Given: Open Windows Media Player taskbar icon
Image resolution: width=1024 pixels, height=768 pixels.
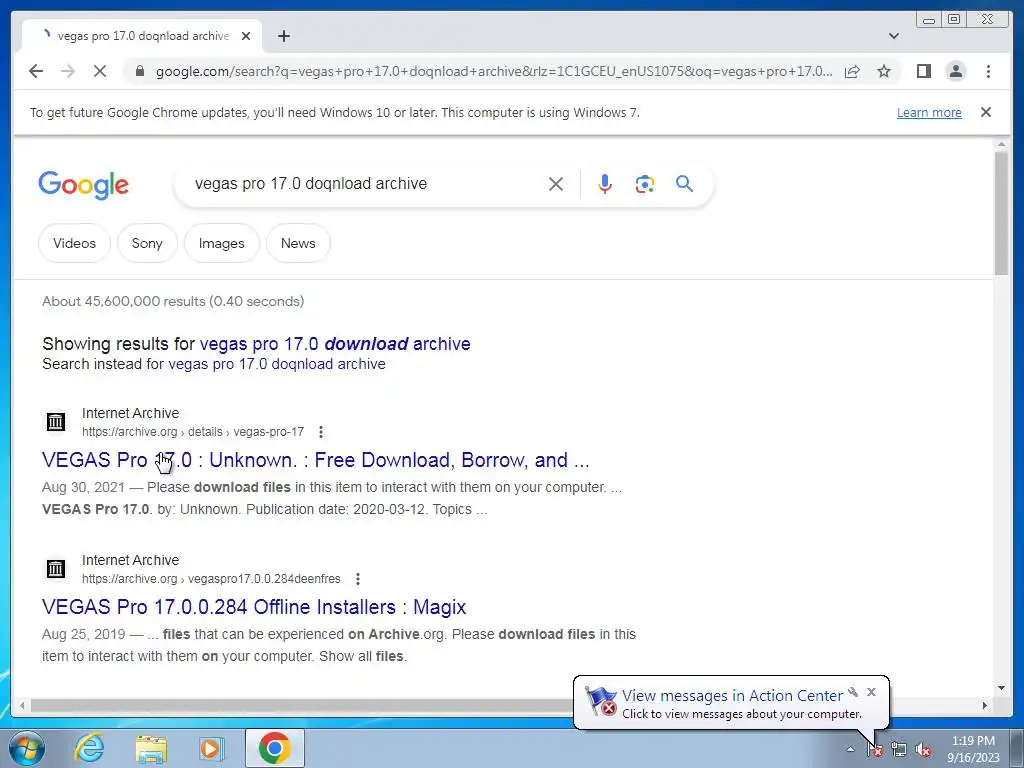Looking at the screenshot, I should (212, 748).
